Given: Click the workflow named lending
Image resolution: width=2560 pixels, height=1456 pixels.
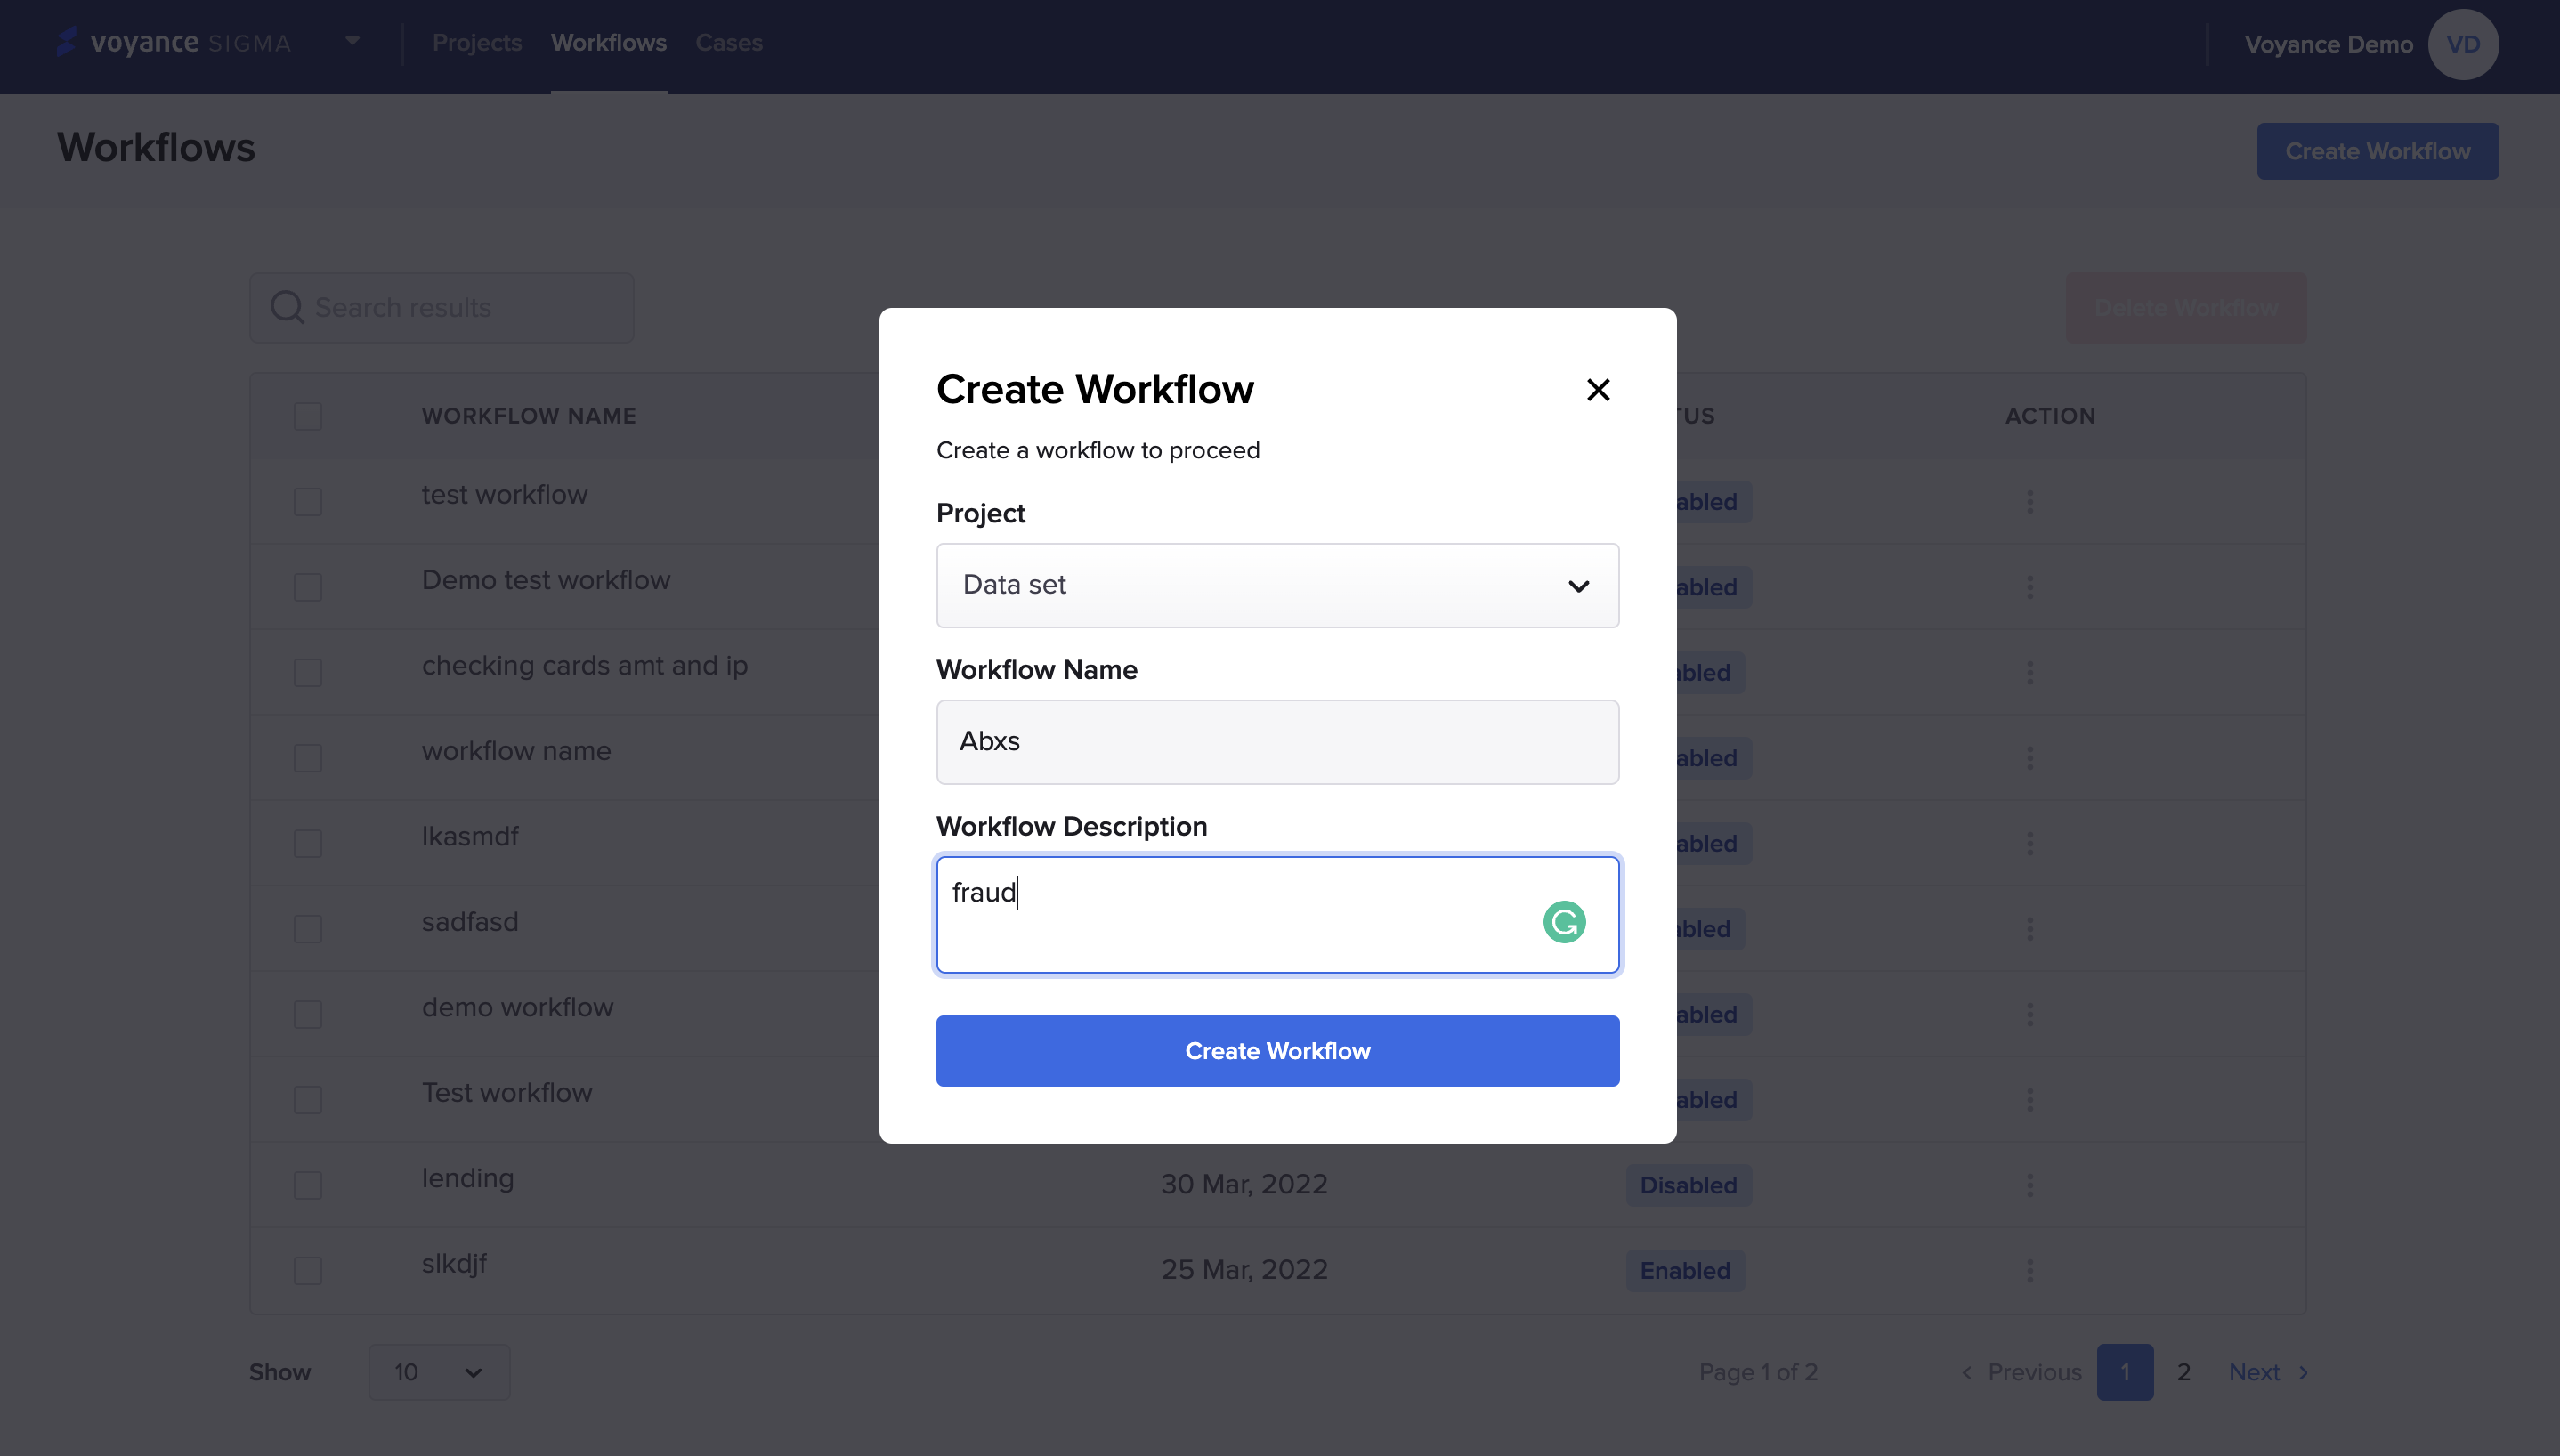Looking at the screenshot, I should click(468, 1179).
